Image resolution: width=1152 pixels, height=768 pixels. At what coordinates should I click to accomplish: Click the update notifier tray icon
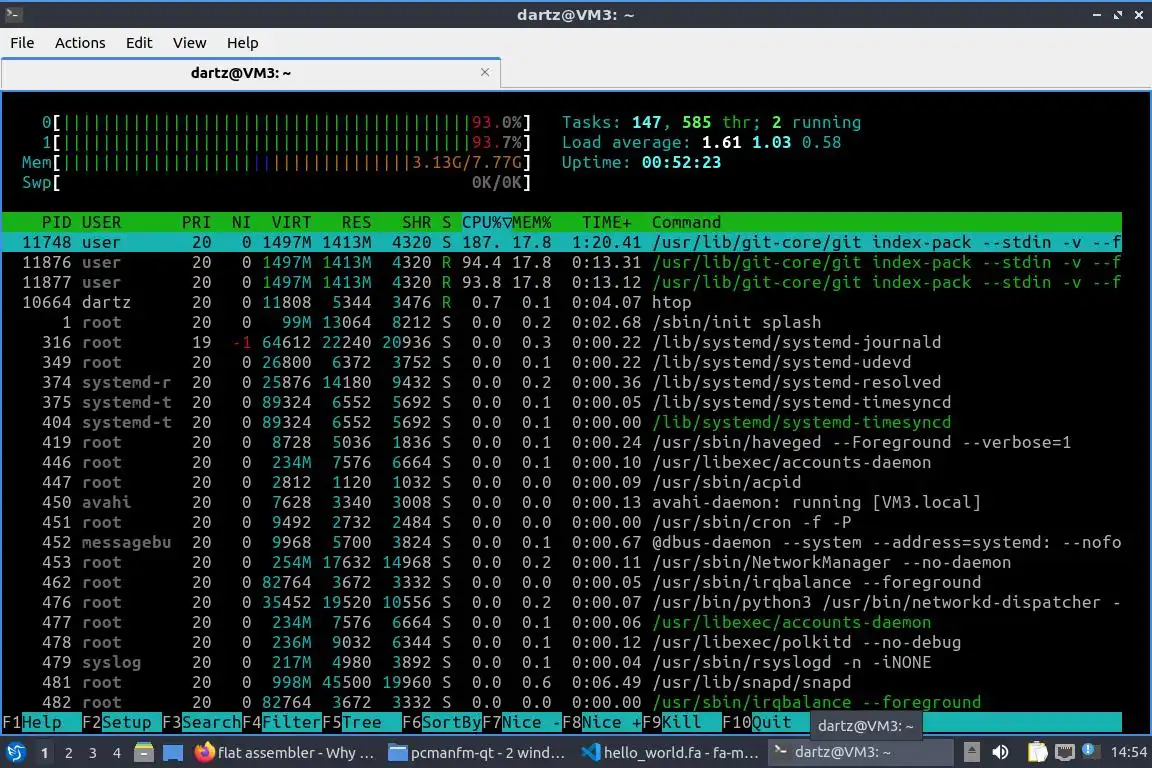click(1090, 752)
